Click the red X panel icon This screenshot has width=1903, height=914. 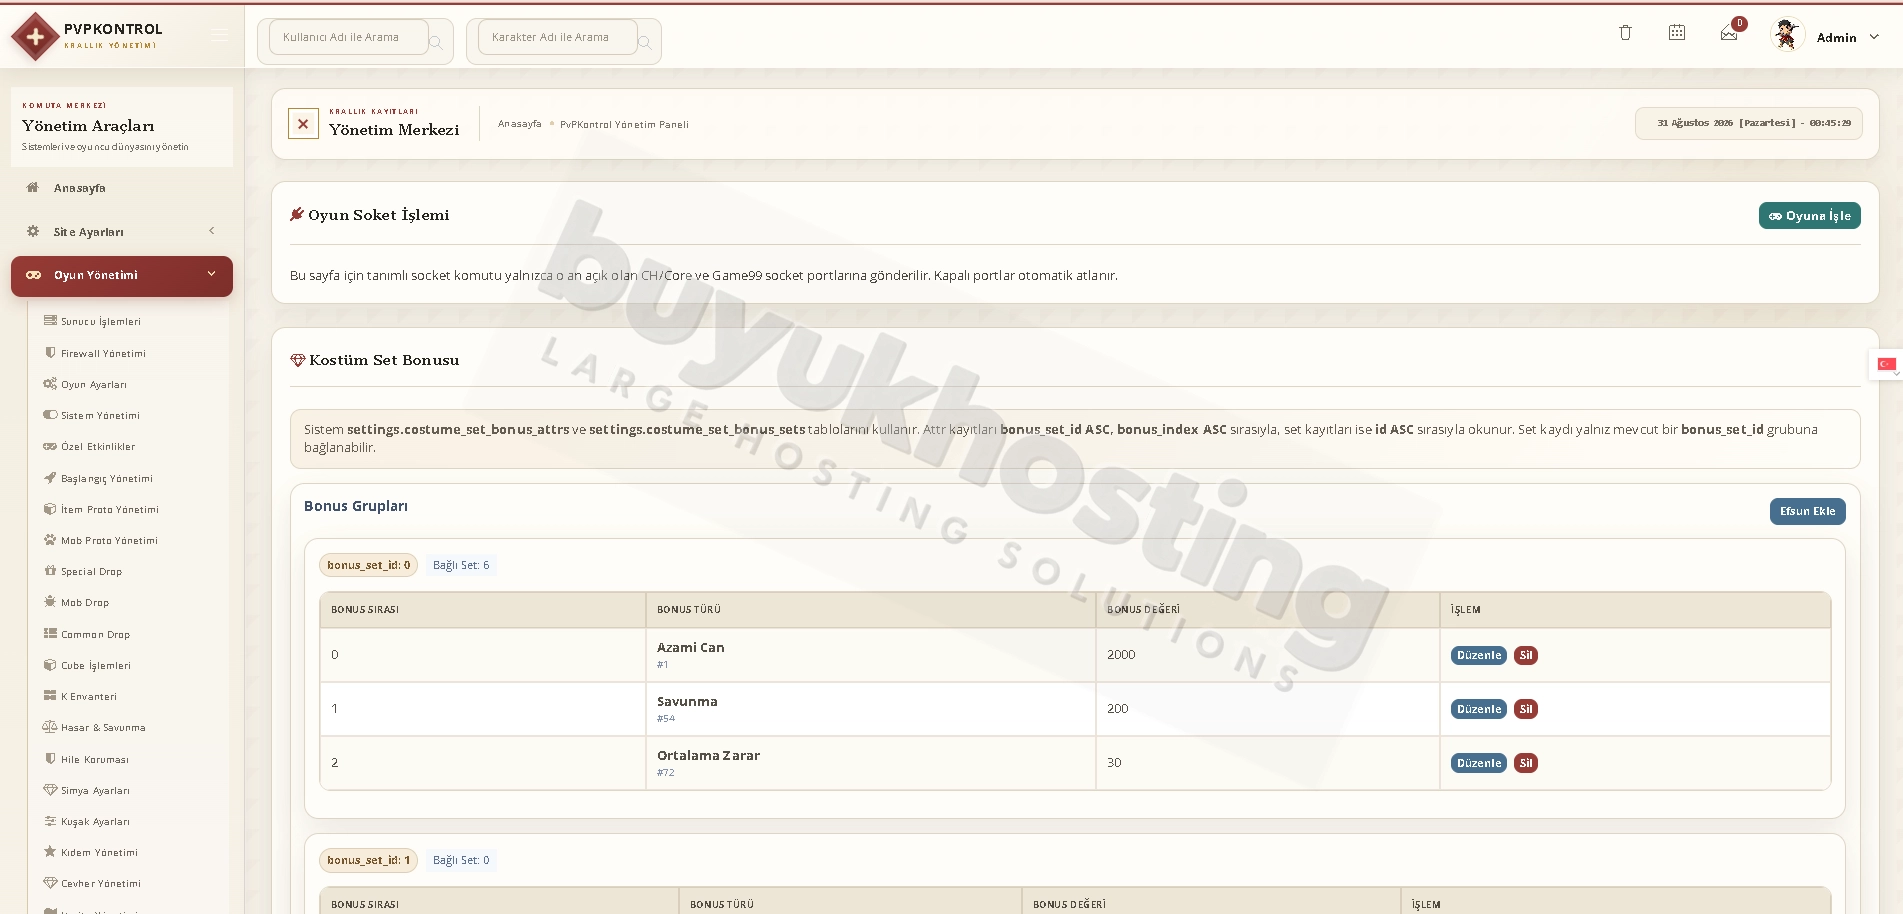click(303, 124)
